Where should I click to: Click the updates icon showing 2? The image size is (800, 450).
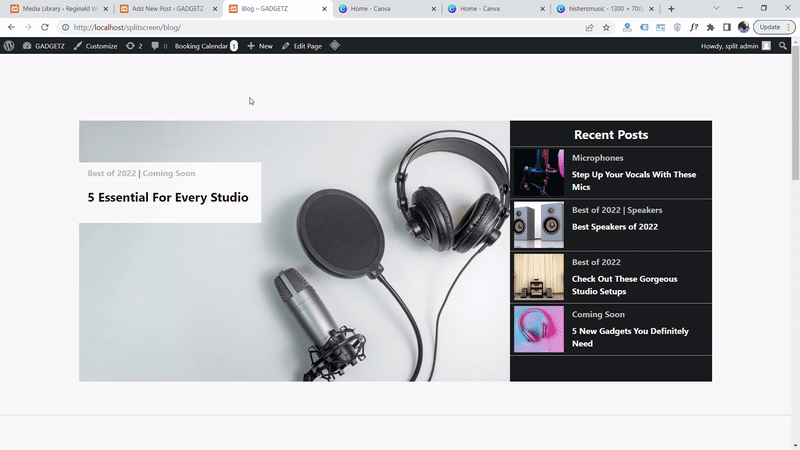click(134, 46)
